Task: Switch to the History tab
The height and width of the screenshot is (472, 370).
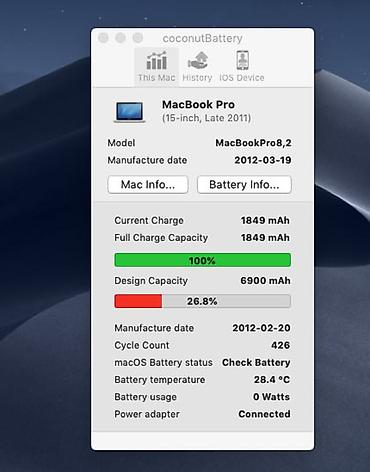Action: [x=197, y=67]
